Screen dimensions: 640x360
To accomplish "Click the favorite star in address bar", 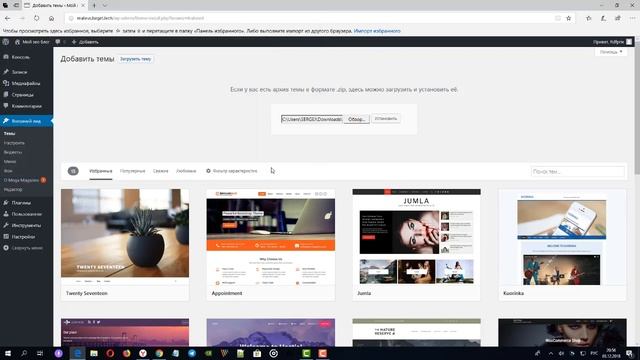I will (x=569, y=18).
